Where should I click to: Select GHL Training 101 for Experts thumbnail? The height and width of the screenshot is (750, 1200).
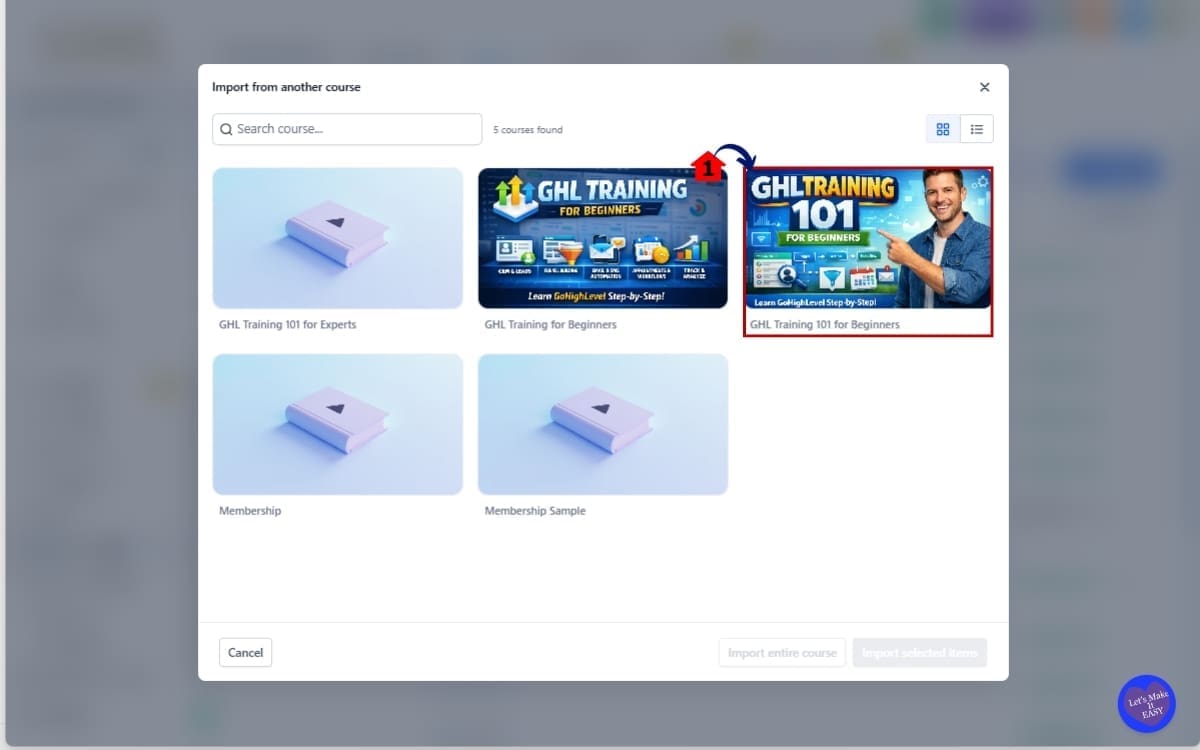[x=338, y=238]
